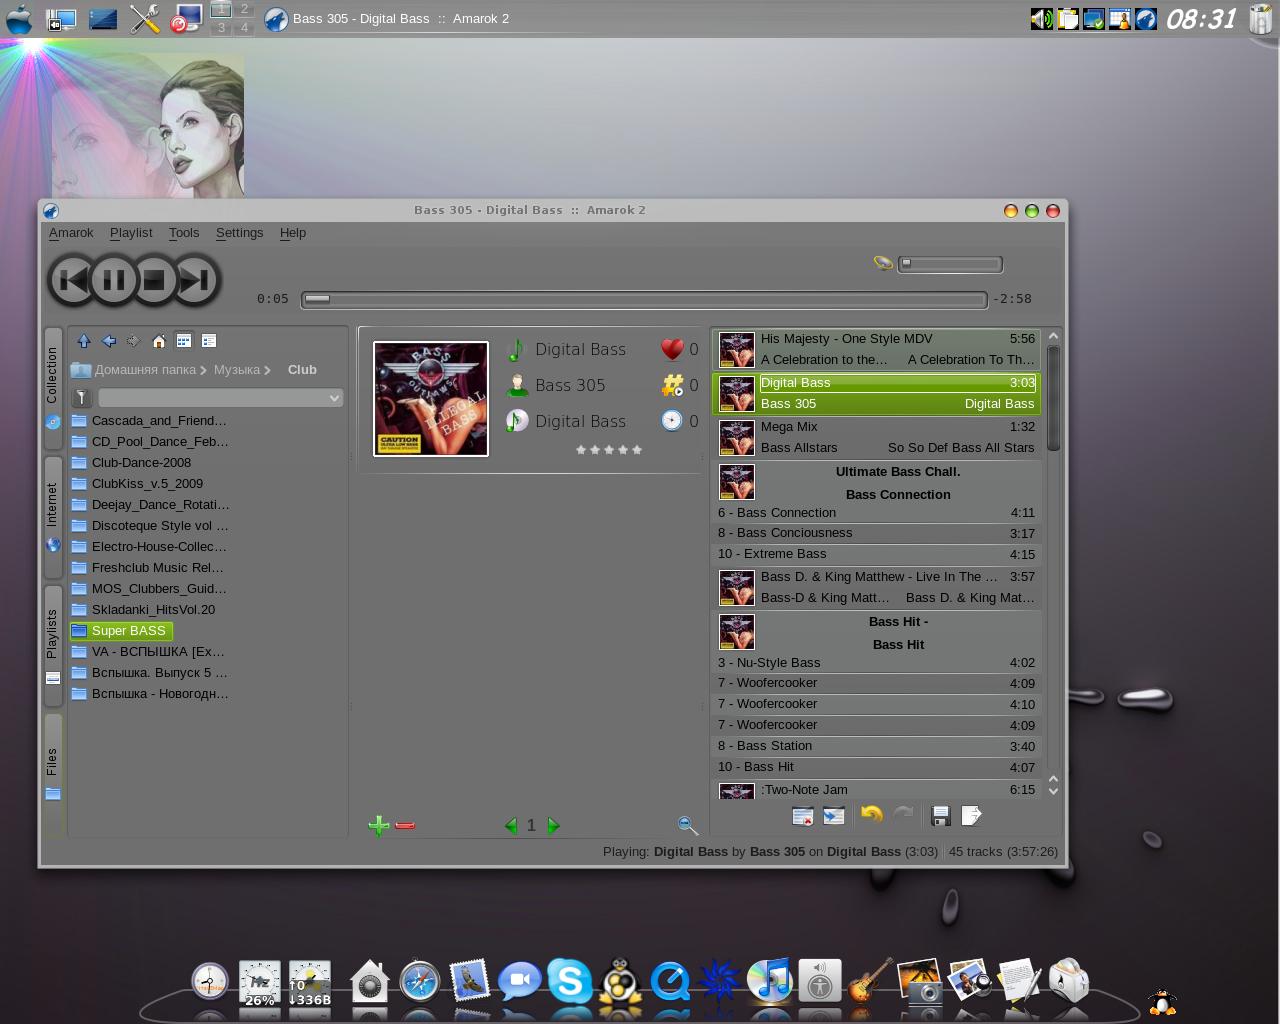Go to next context applet page
The width and height of the screenshot is (1280, 1024).
(x=553, y=825)
